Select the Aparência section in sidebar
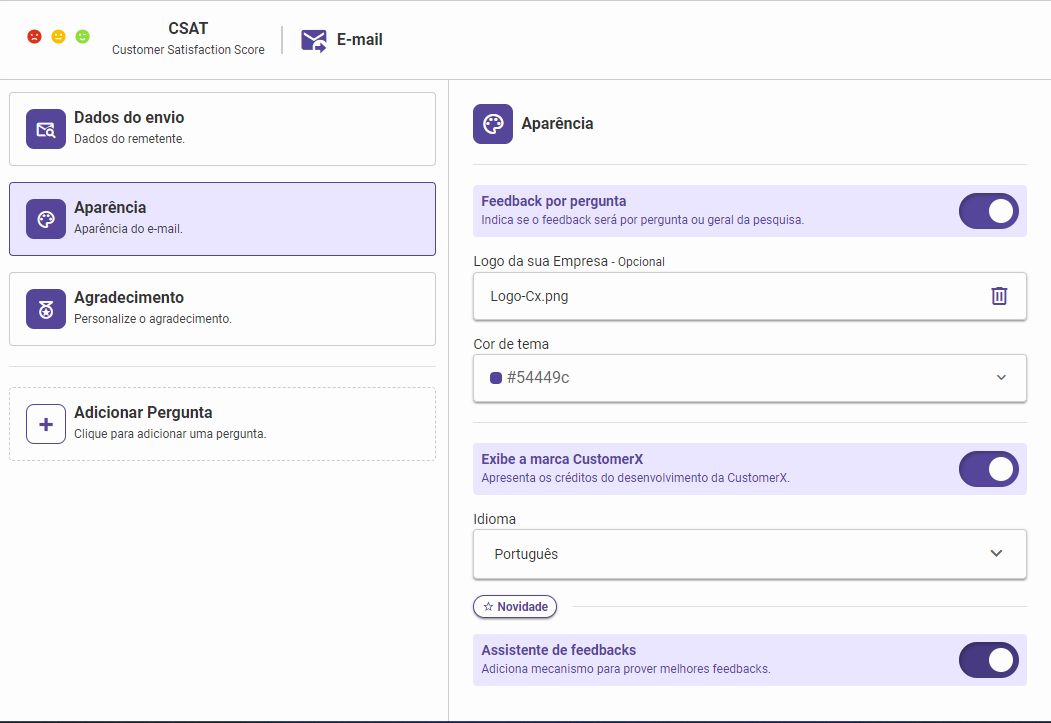Viewport: 1051px width, 723px height. click(x=222, y=219)
